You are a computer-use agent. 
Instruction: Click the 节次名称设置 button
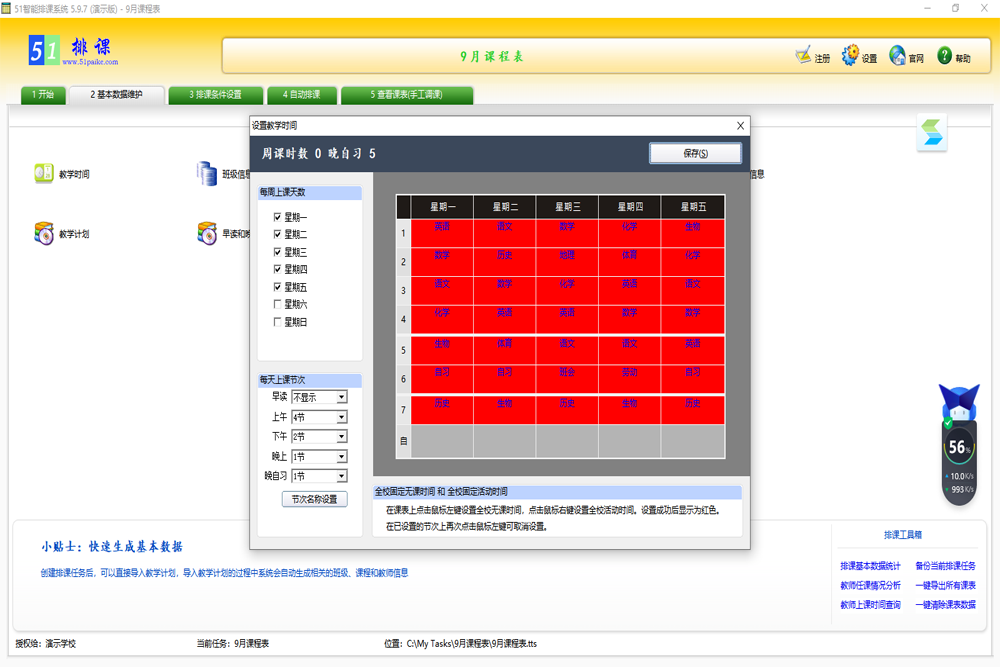point(314,499)
